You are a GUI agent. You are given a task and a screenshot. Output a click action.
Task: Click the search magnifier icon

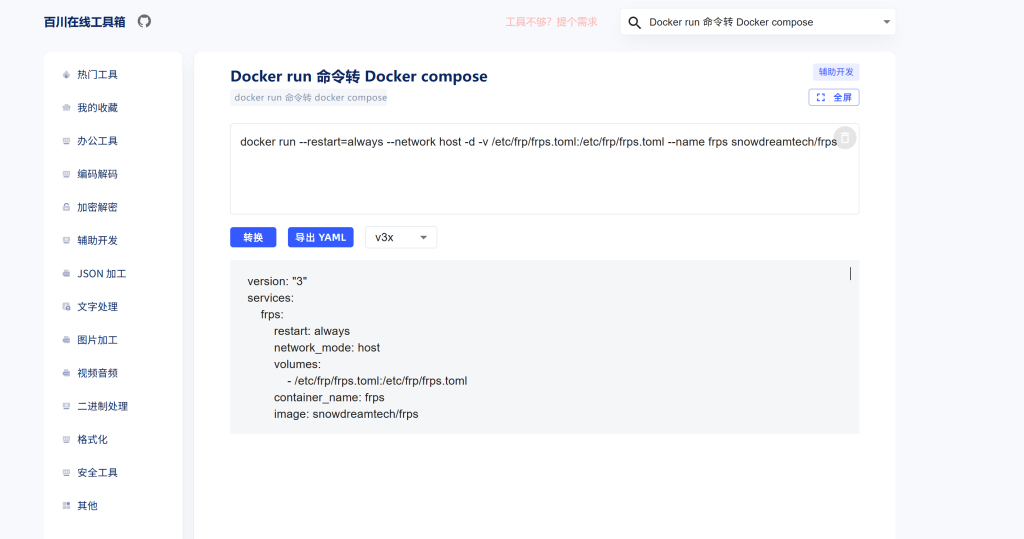click(x=634, y=23)
